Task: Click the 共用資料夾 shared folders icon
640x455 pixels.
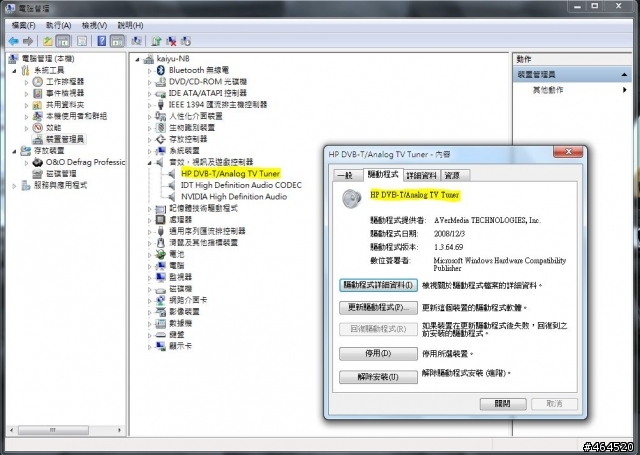Action: (38, 105)
